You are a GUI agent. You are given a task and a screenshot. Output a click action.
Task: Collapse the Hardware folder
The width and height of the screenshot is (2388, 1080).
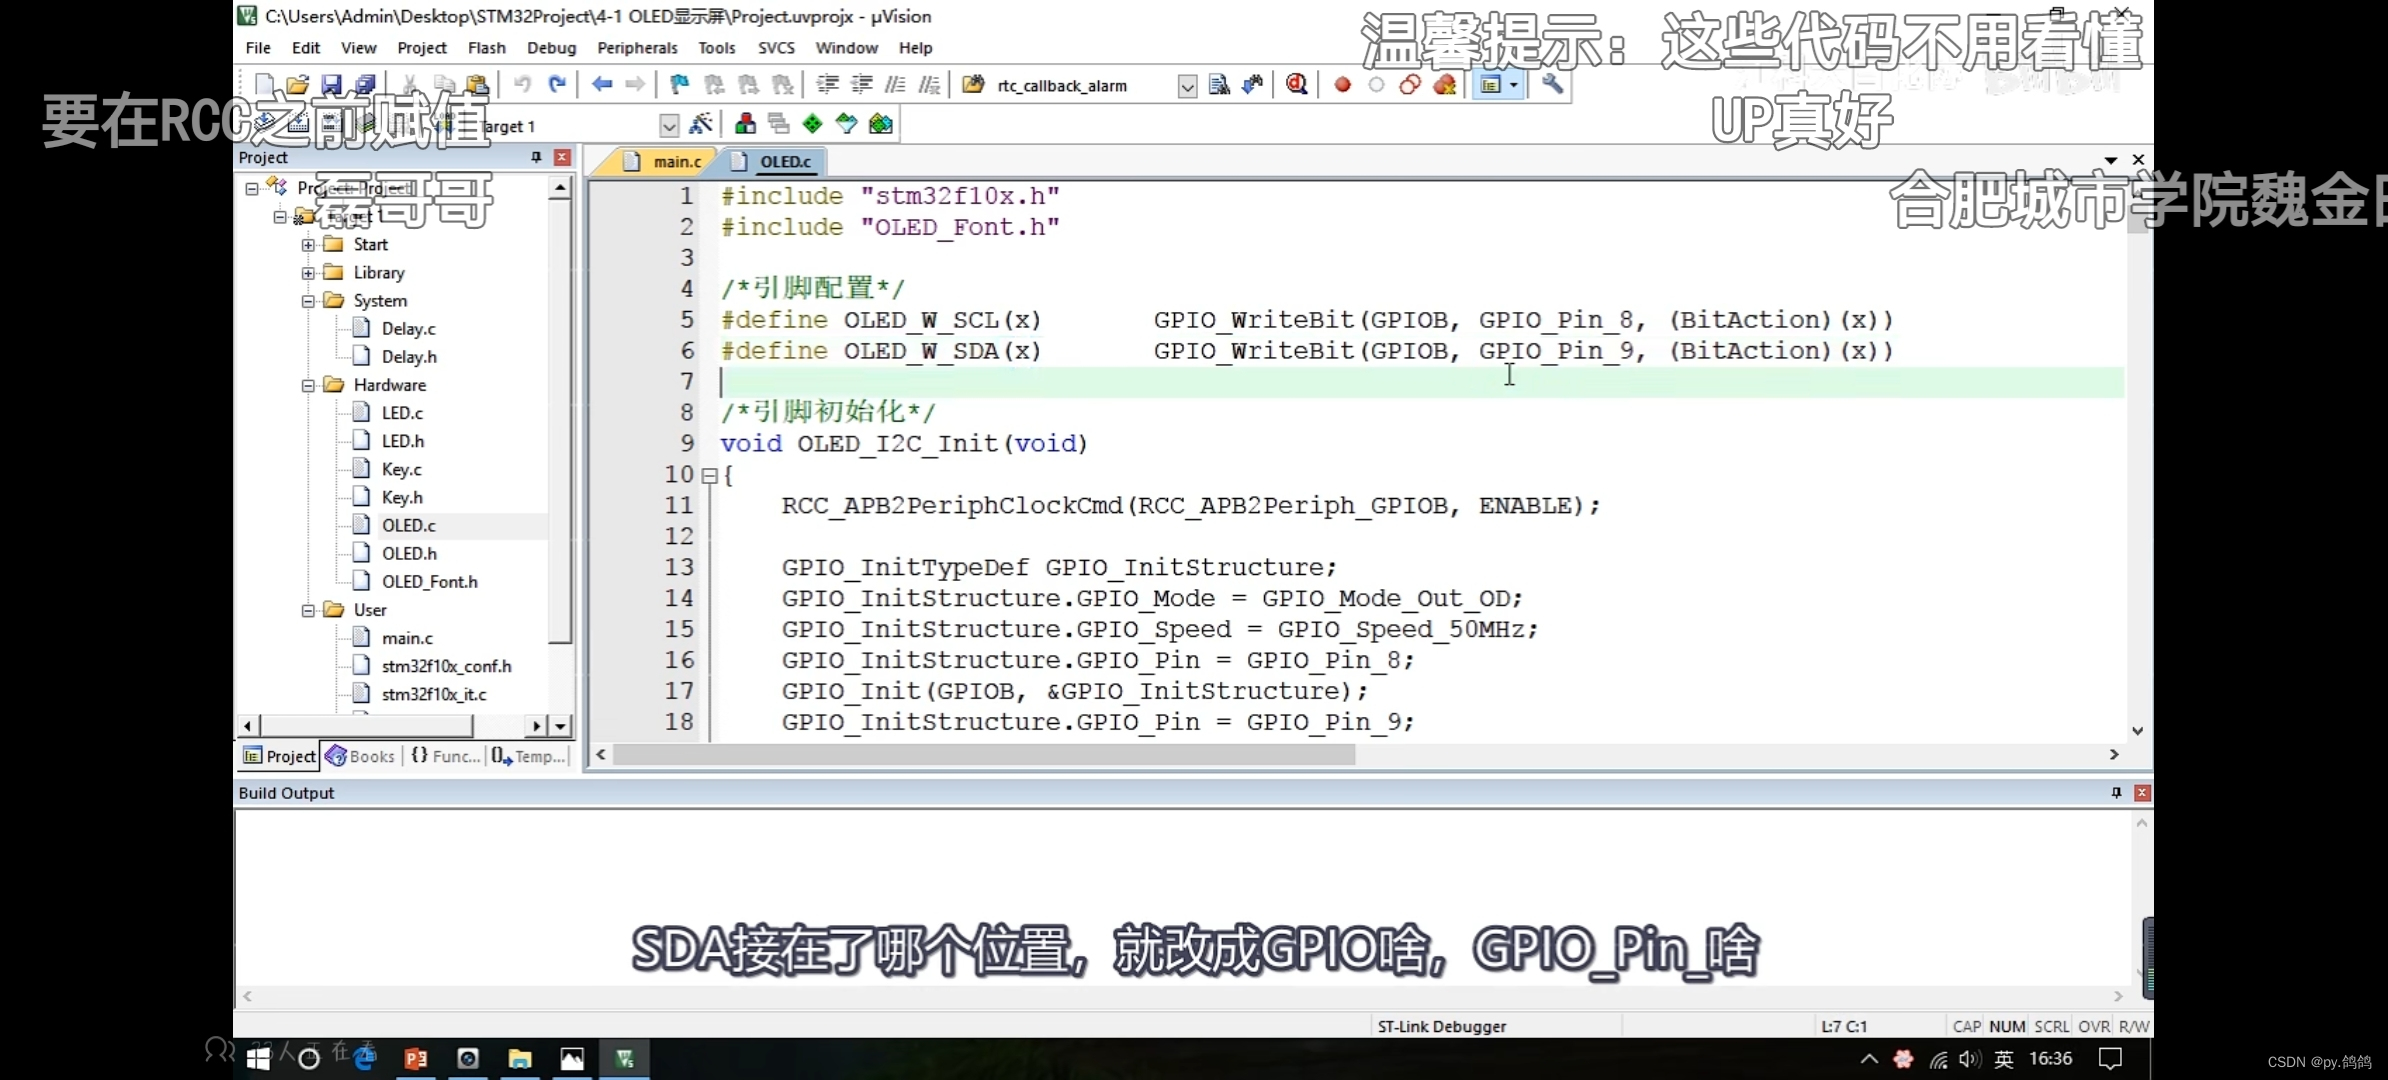pyautogui.click(x=309, y=385)
